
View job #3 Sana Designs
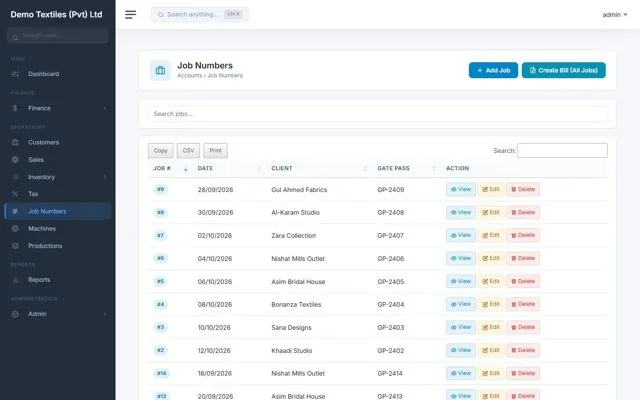coord(461,327)
